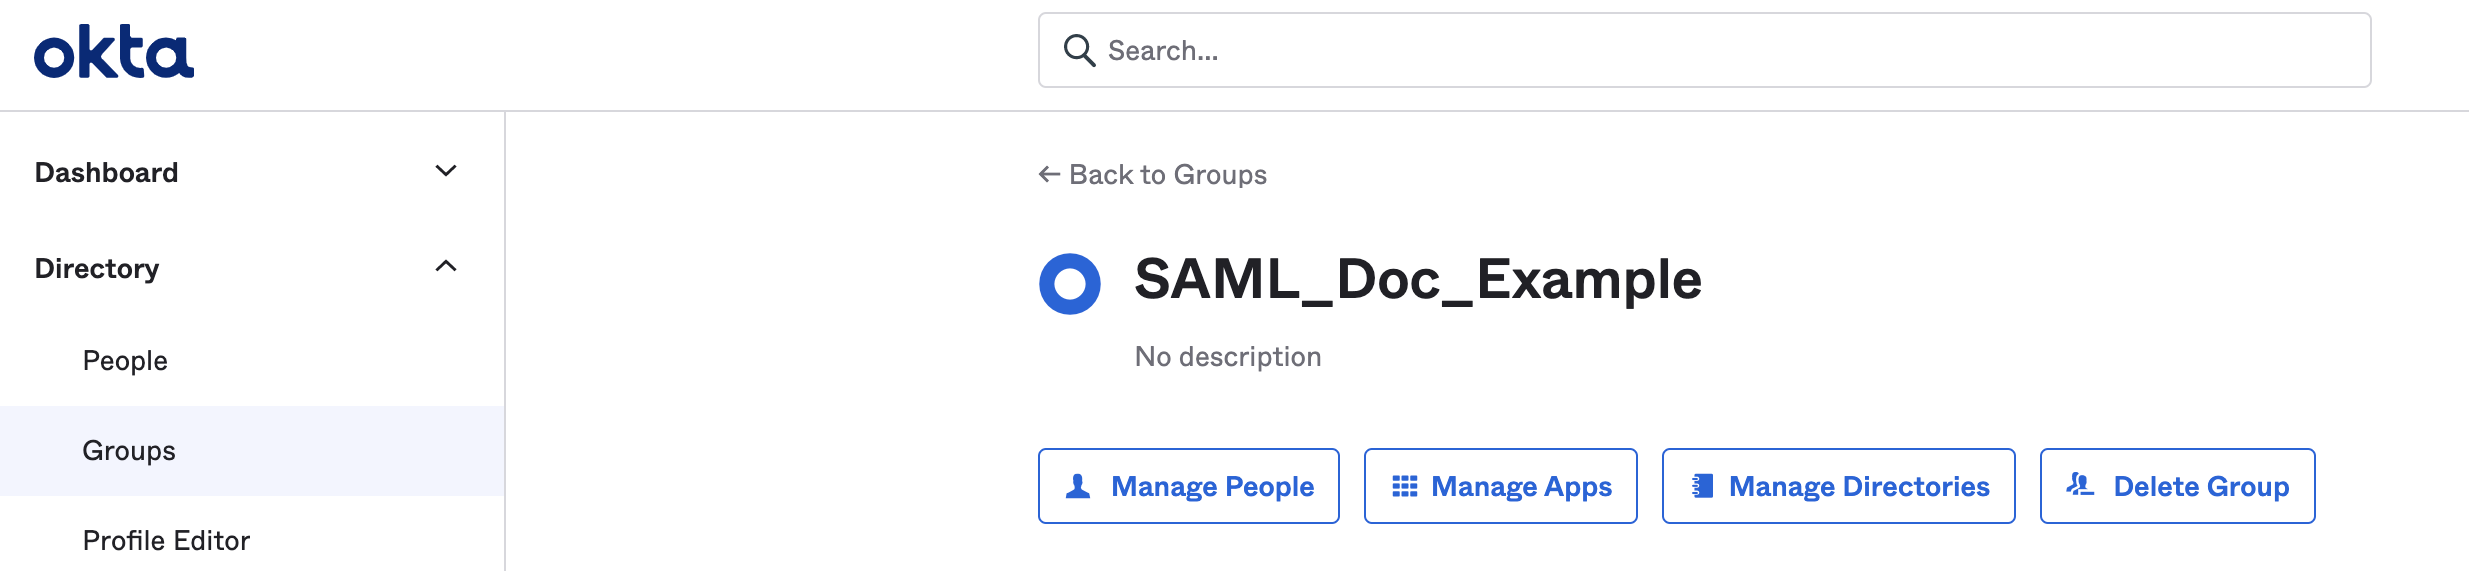
Task: Open People in the Directory menu
Action: (125, 360)
